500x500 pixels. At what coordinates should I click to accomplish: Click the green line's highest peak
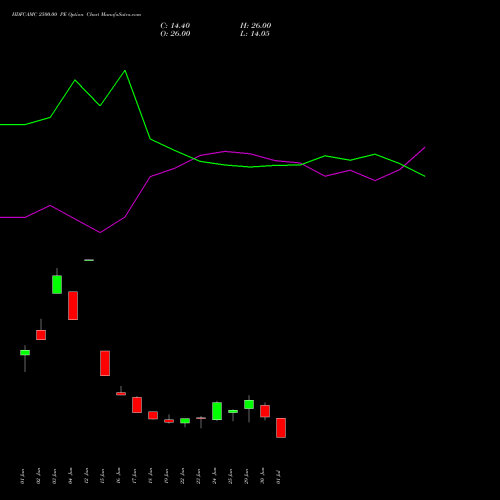[125, 71]
